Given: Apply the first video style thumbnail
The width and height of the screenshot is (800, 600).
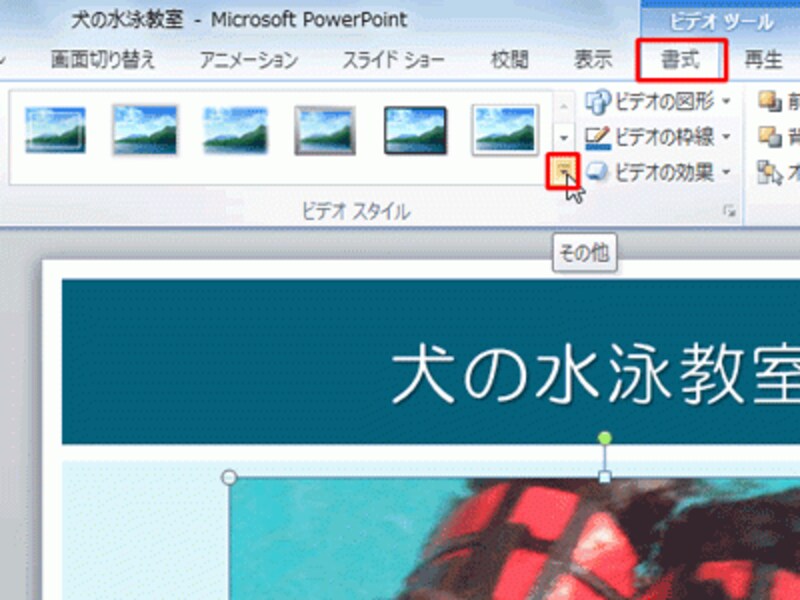Looking at the screenshot, I should tap(55, 130).
